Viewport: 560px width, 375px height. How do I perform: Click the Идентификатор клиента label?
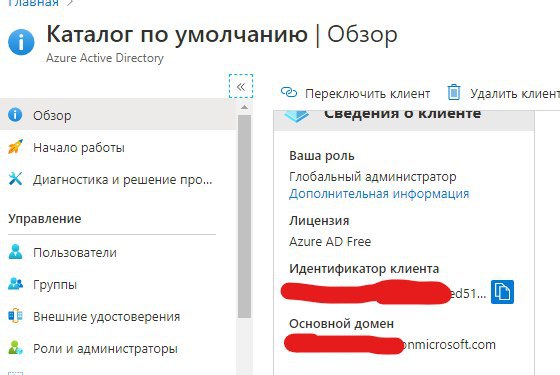tap(364, 269)
